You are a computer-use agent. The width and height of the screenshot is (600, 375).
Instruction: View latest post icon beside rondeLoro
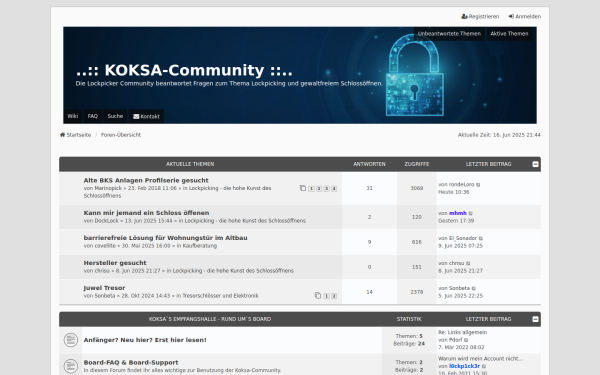[478, 185]
